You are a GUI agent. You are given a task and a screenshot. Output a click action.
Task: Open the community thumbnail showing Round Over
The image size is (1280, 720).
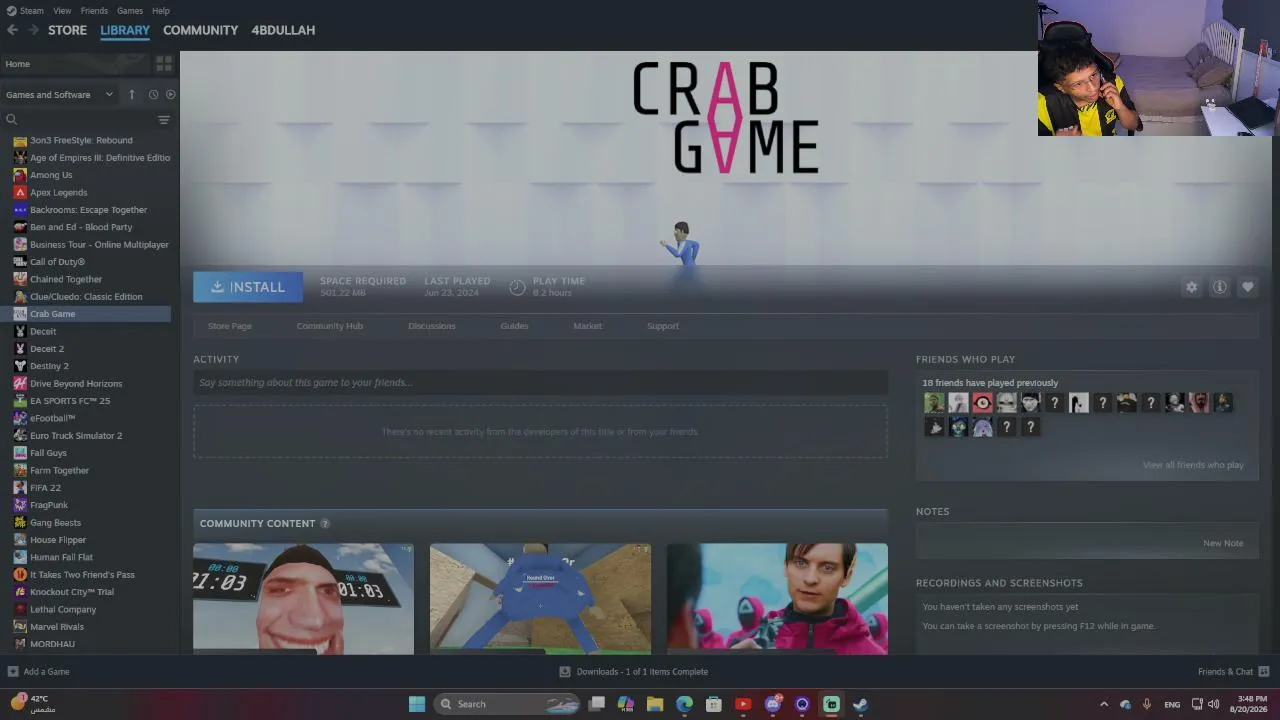(x=540, y=599)
